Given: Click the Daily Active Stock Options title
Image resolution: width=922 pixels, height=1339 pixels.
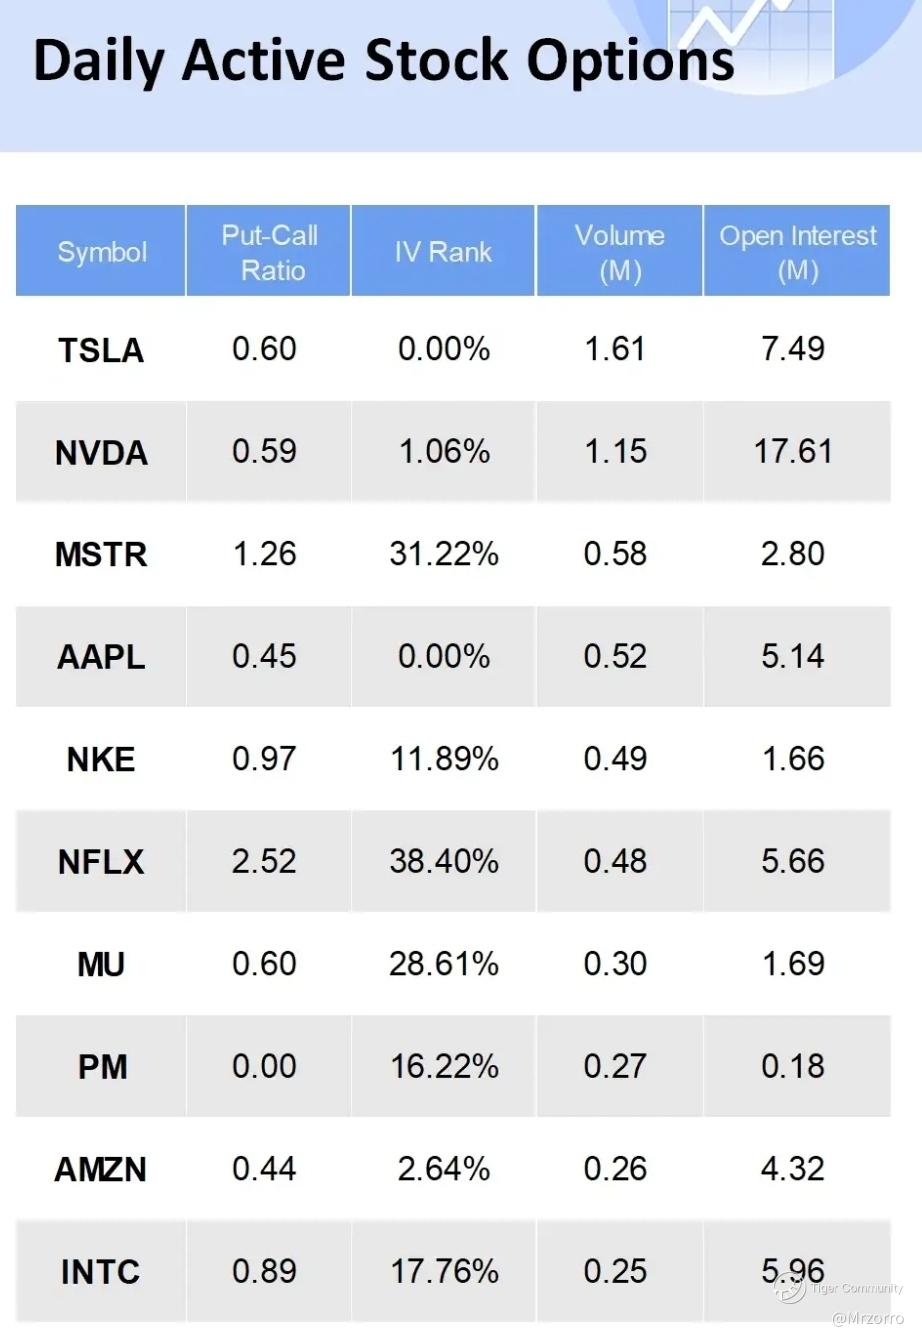Looking at the screenshot, I should pos(383,60).
